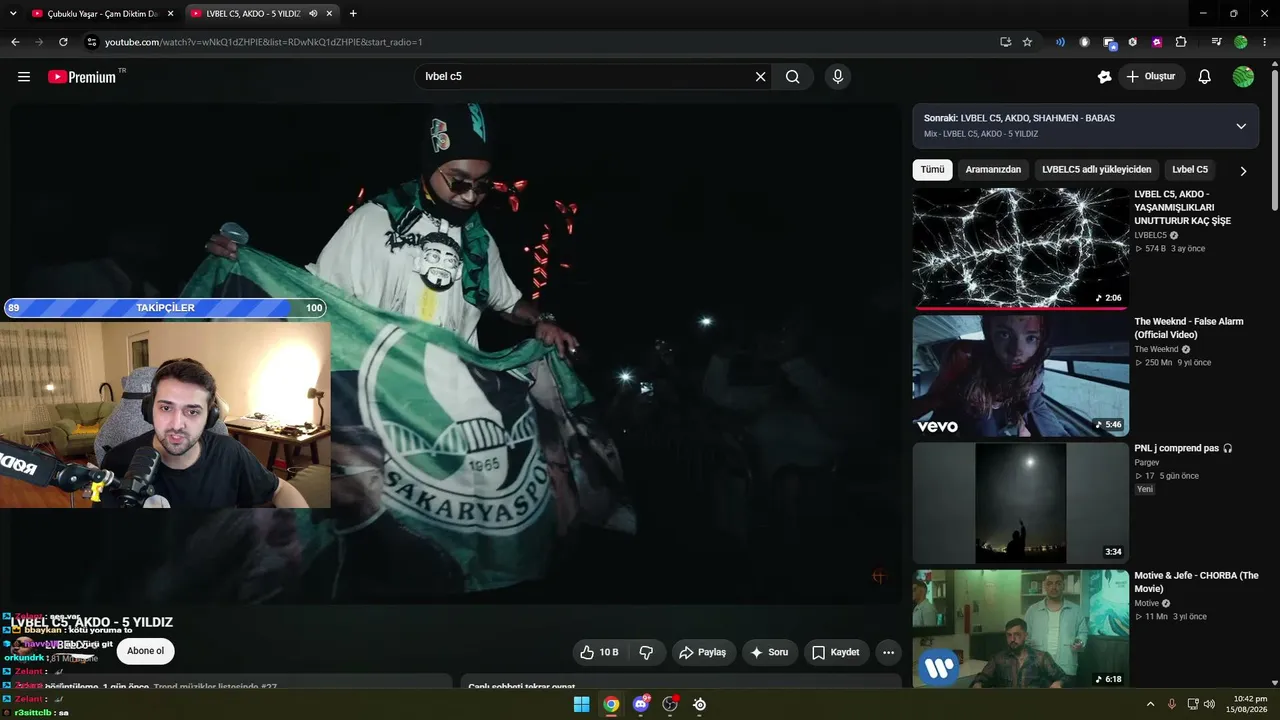Close the Çubuklu Yaşar tab
1280x720 pixels.
click(170, 14)
